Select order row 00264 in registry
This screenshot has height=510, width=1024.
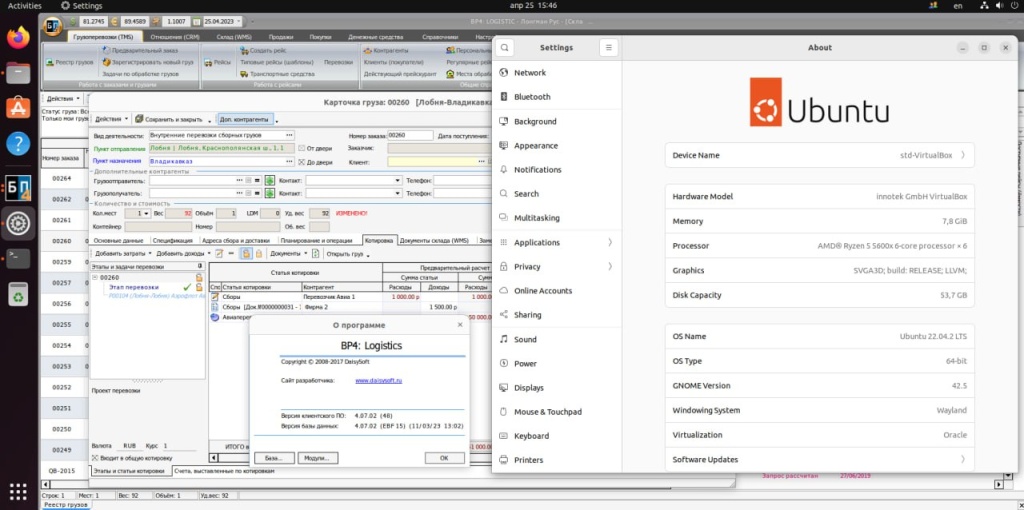click(x=61, y=178)
